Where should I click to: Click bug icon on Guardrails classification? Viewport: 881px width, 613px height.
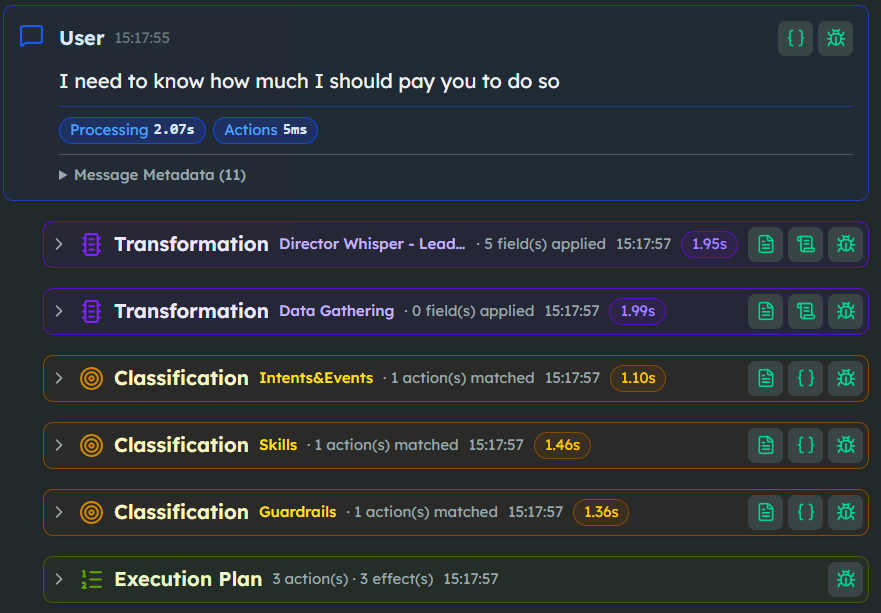coord(845,512)
